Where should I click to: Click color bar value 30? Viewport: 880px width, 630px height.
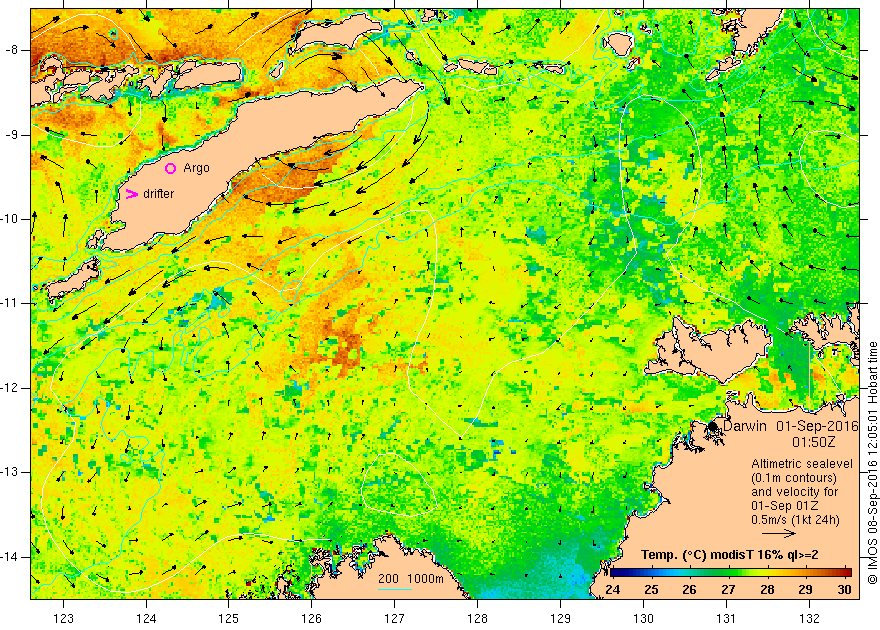click(844, 590)
